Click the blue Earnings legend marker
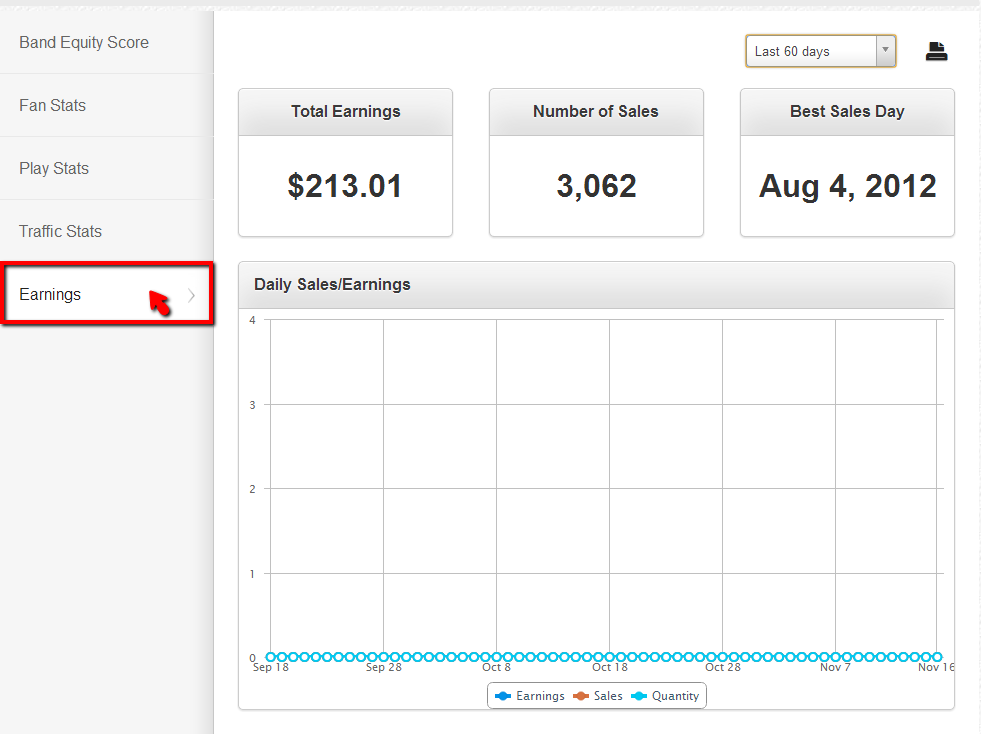 [503, 696]
